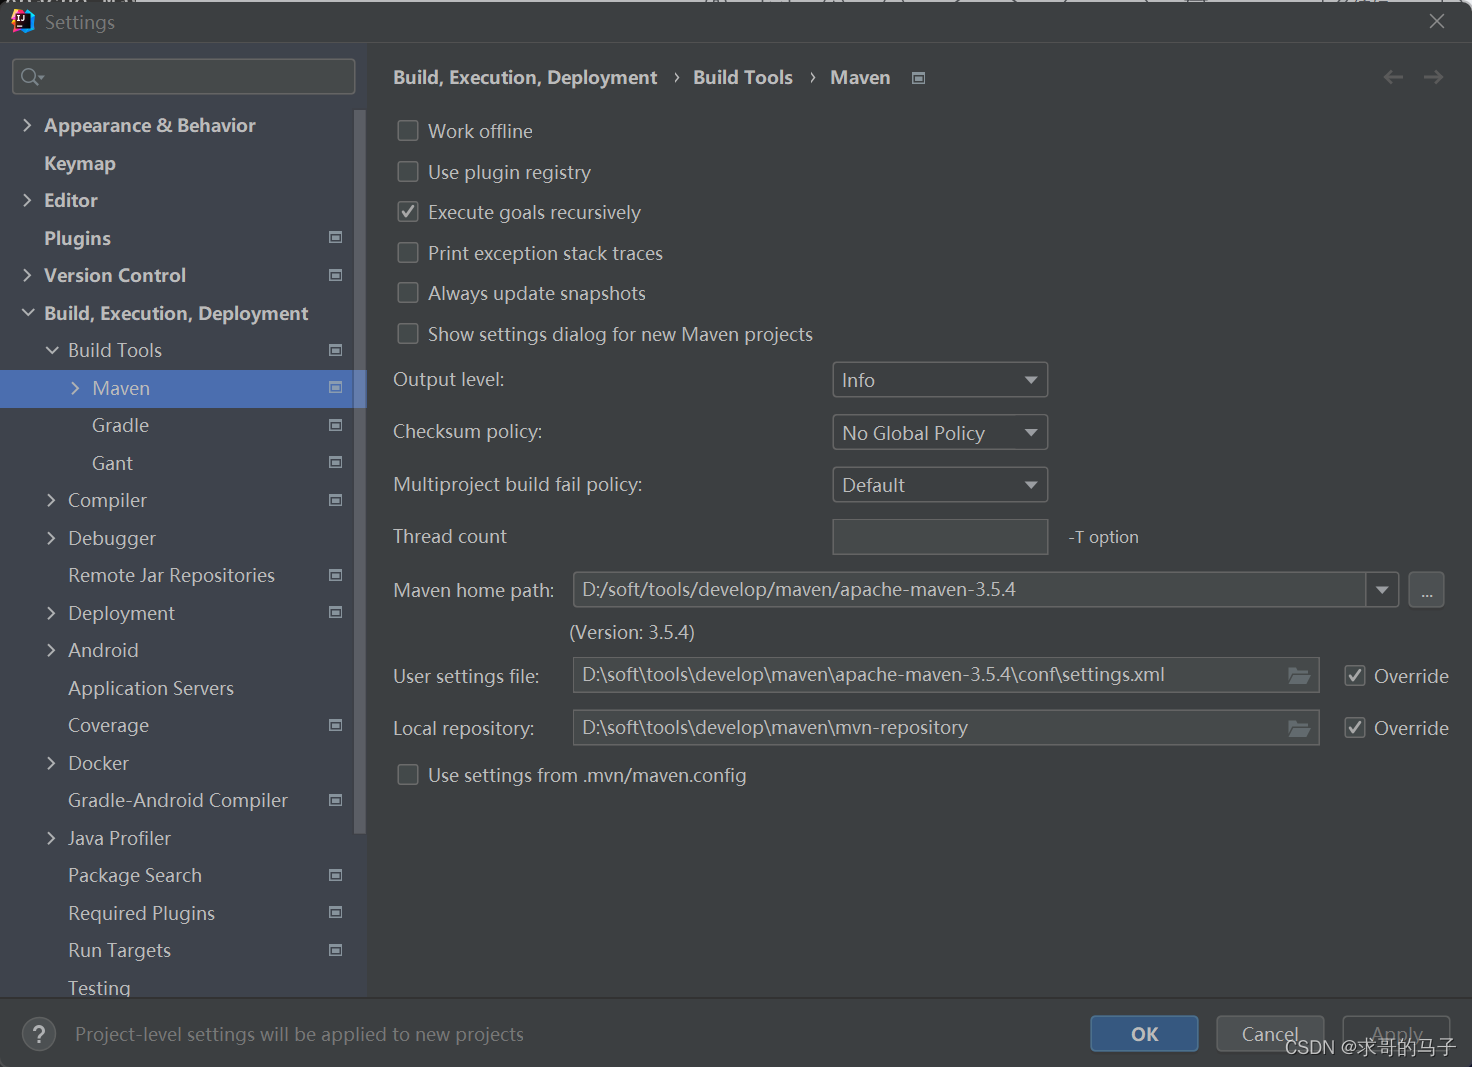Click the forward navigation arrow
This screenshot has height=1067, width=1472.
1433,77
